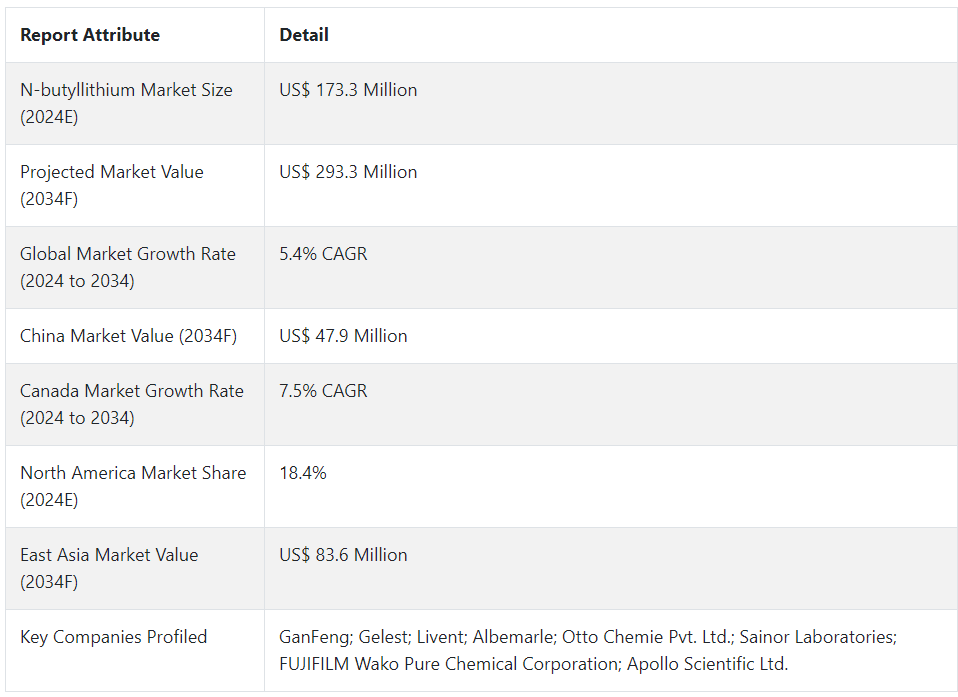The height and width of the screenshot is (697, 958).
Task: Click the US$ 293.3 Million value
Action: (348, 172)
